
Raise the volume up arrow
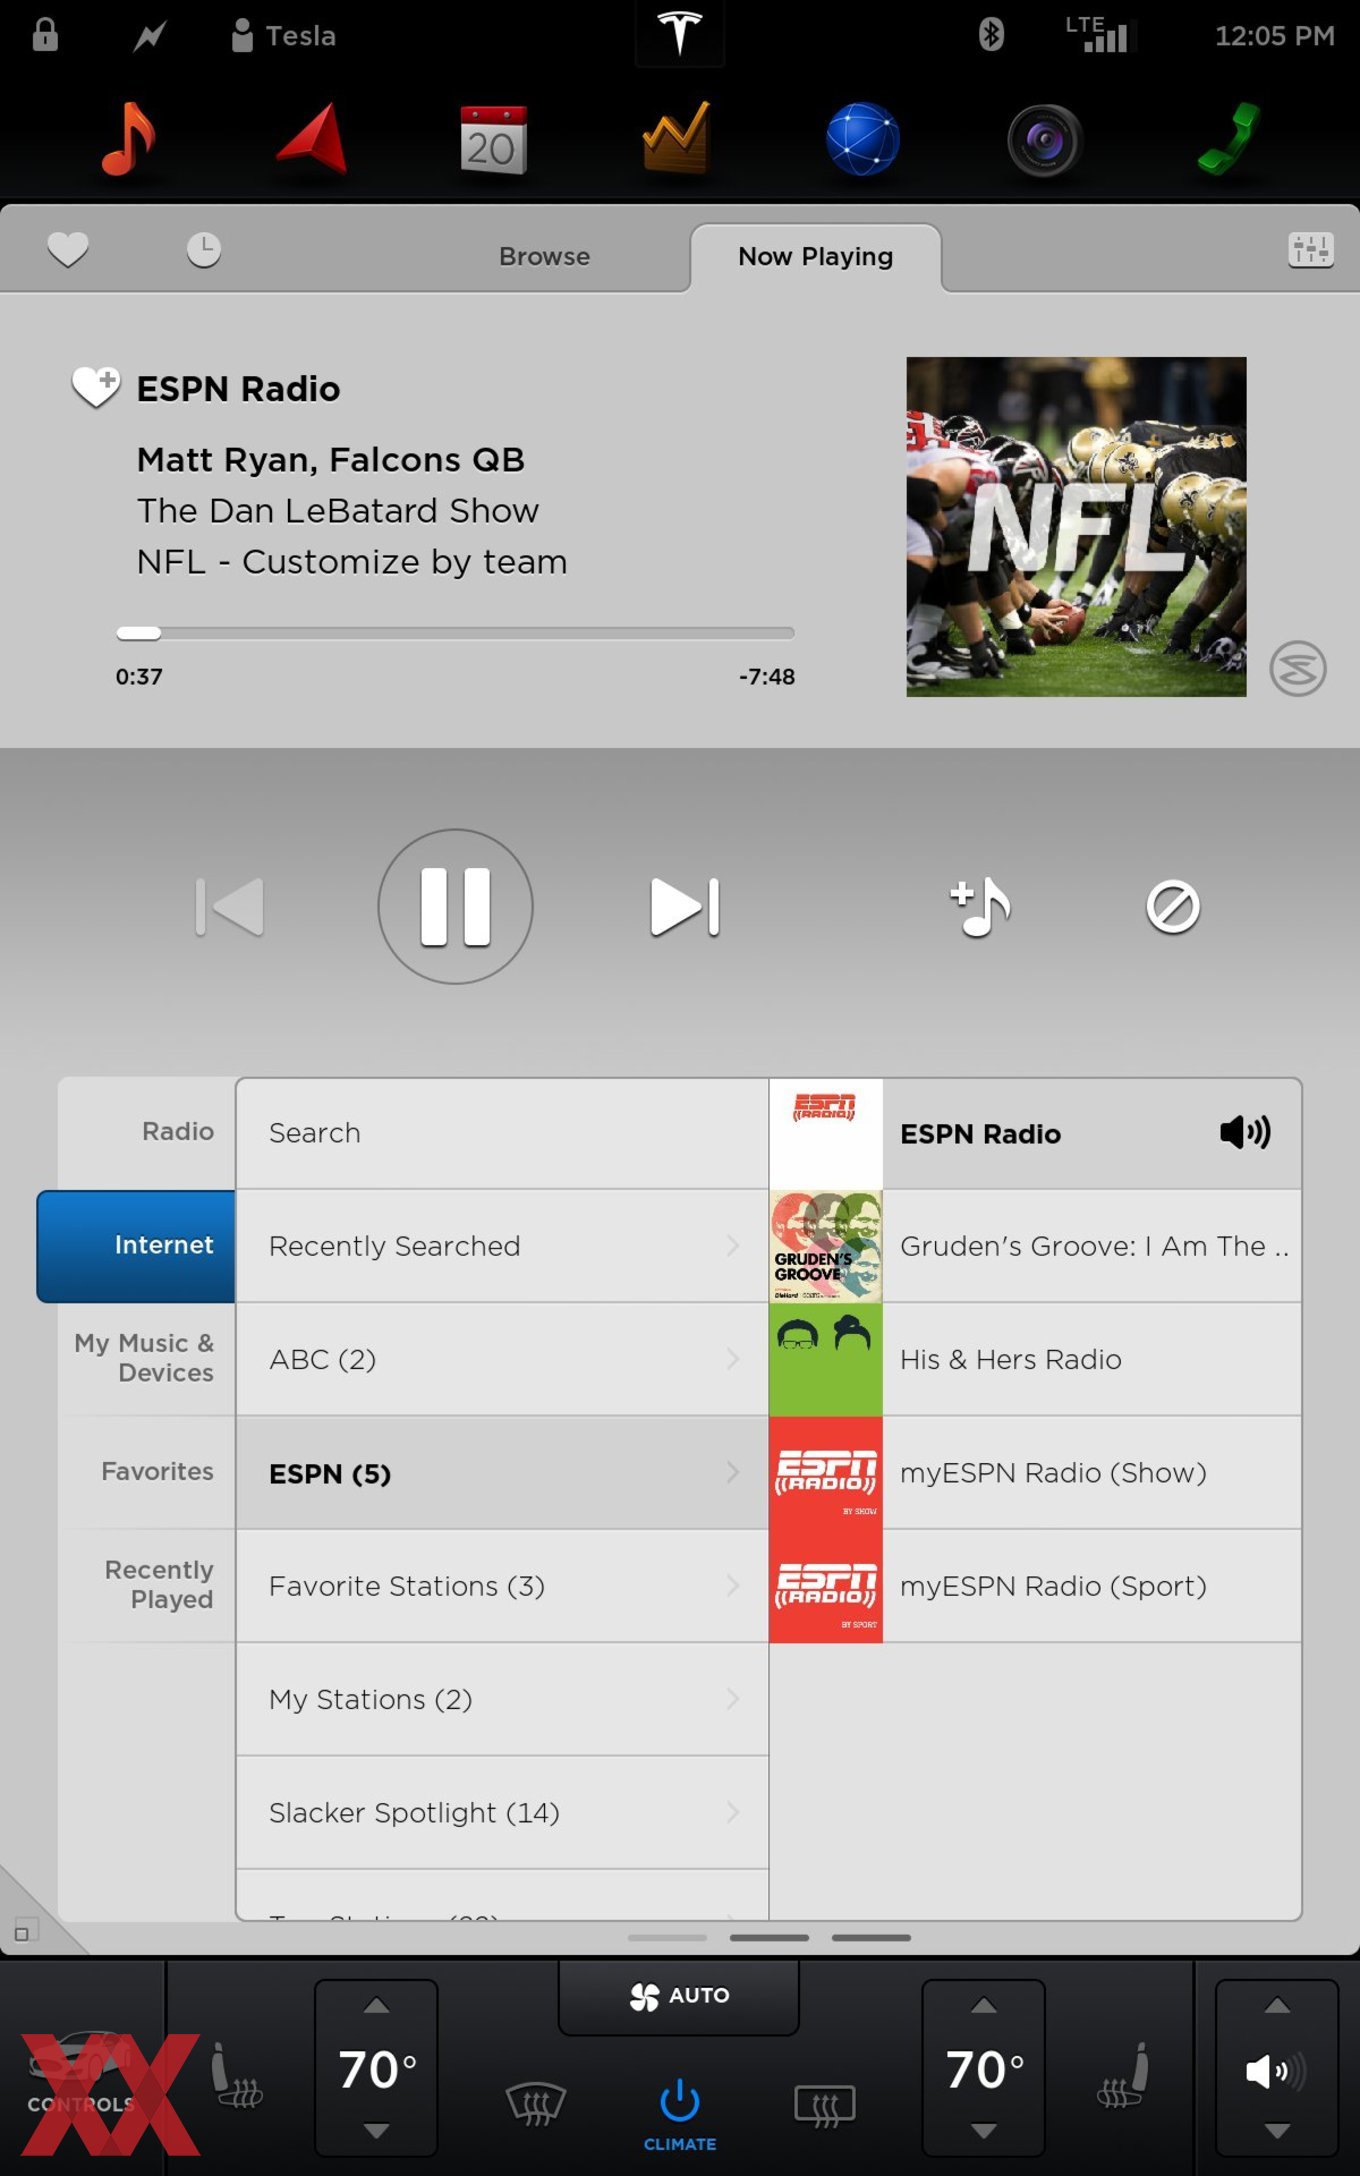tap(1277, 2006)
